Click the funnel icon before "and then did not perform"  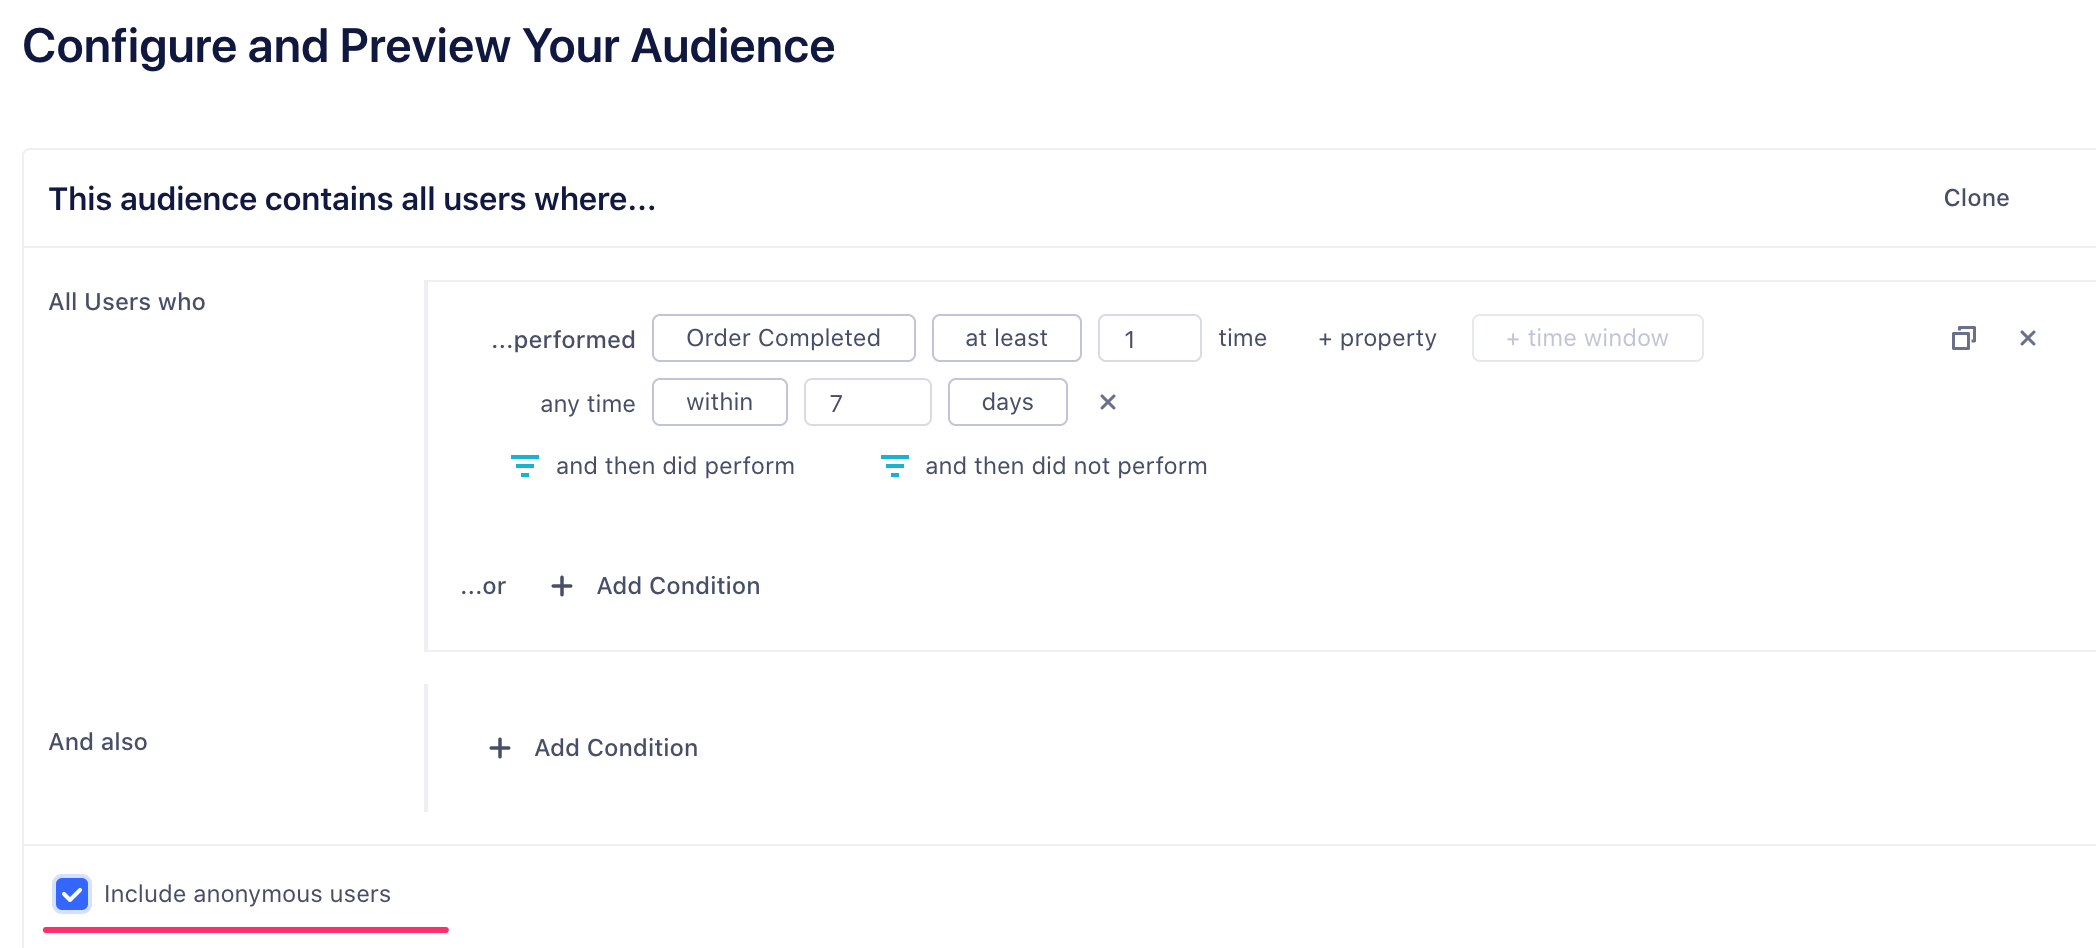click(893, 465)
